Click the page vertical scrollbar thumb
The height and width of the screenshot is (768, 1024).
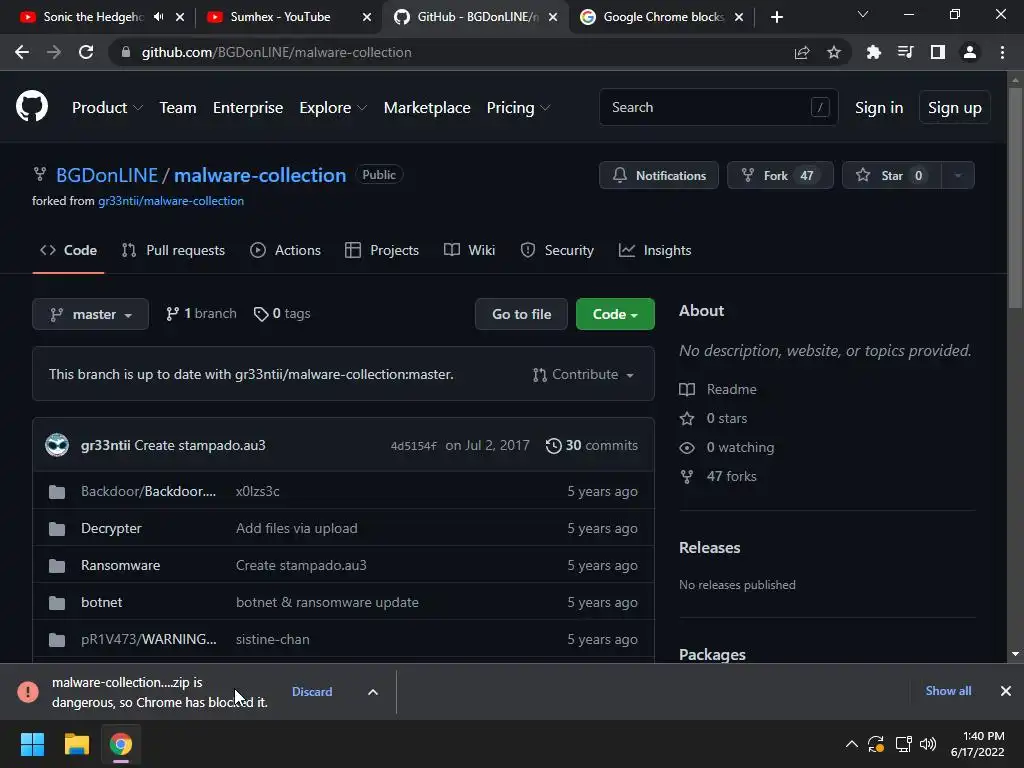(x=1015, y=196)
